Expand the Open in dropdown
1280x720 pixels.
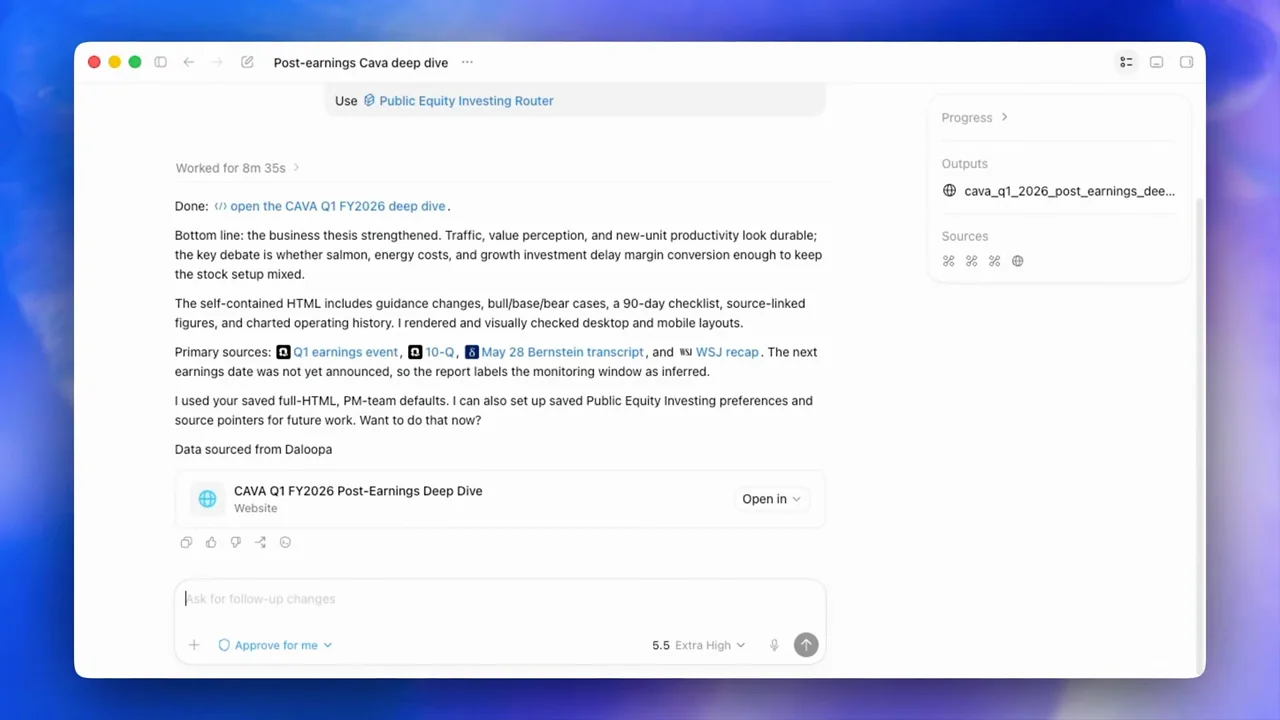pyautogui.click(x=771, y=499)
